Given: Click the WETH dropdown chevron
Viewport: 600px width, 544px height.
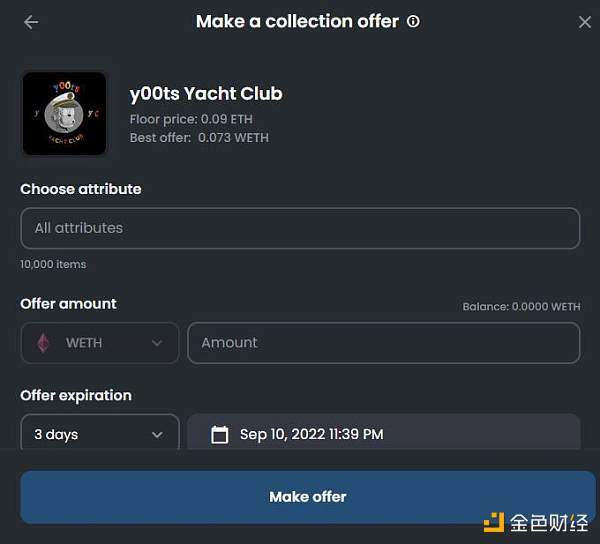Looking at the screenshot, I should (x=157, y=343).
